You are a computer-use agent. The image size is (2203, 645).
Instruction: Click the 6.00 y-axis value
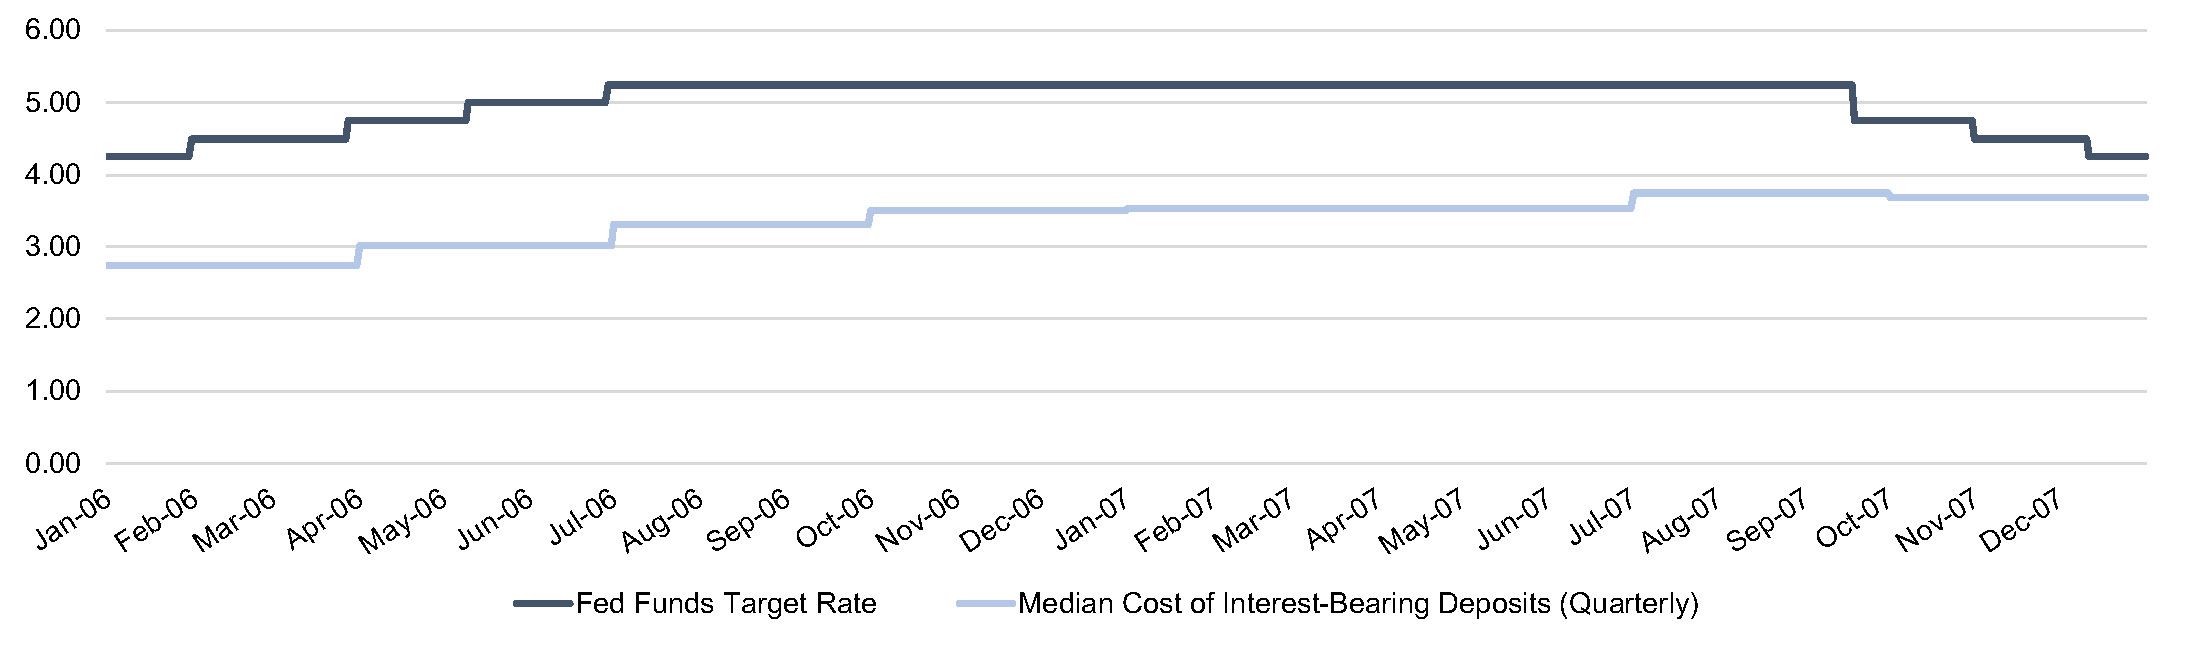click(x=53, y=30)
